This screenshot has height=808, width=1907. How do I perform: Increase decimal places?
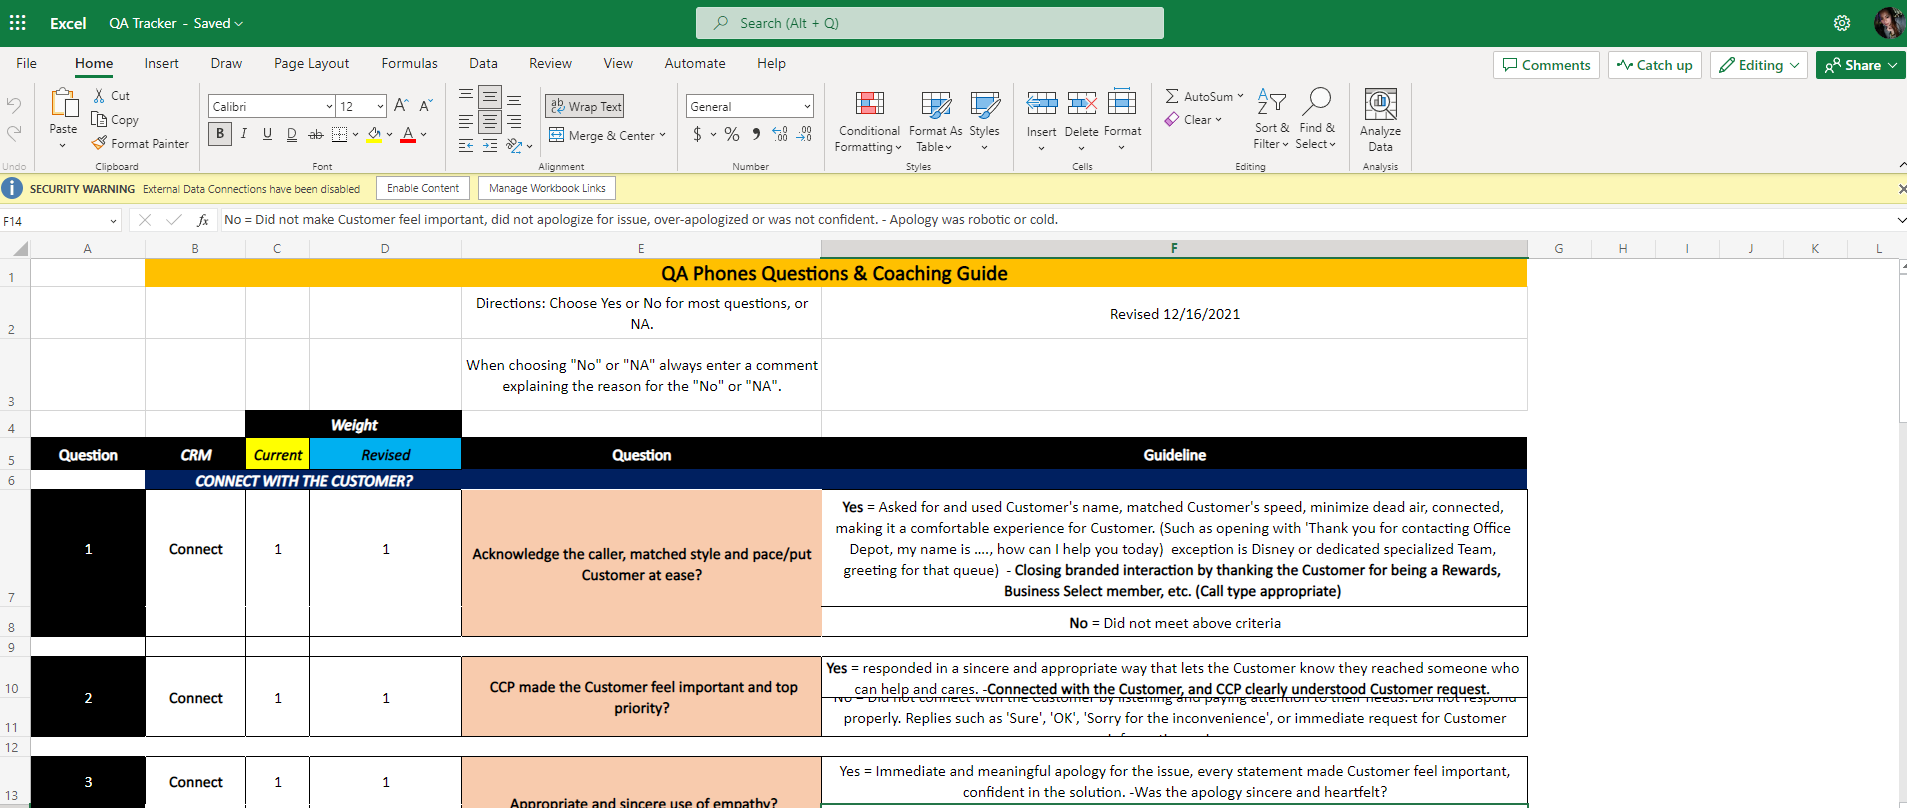pos(780,134)
